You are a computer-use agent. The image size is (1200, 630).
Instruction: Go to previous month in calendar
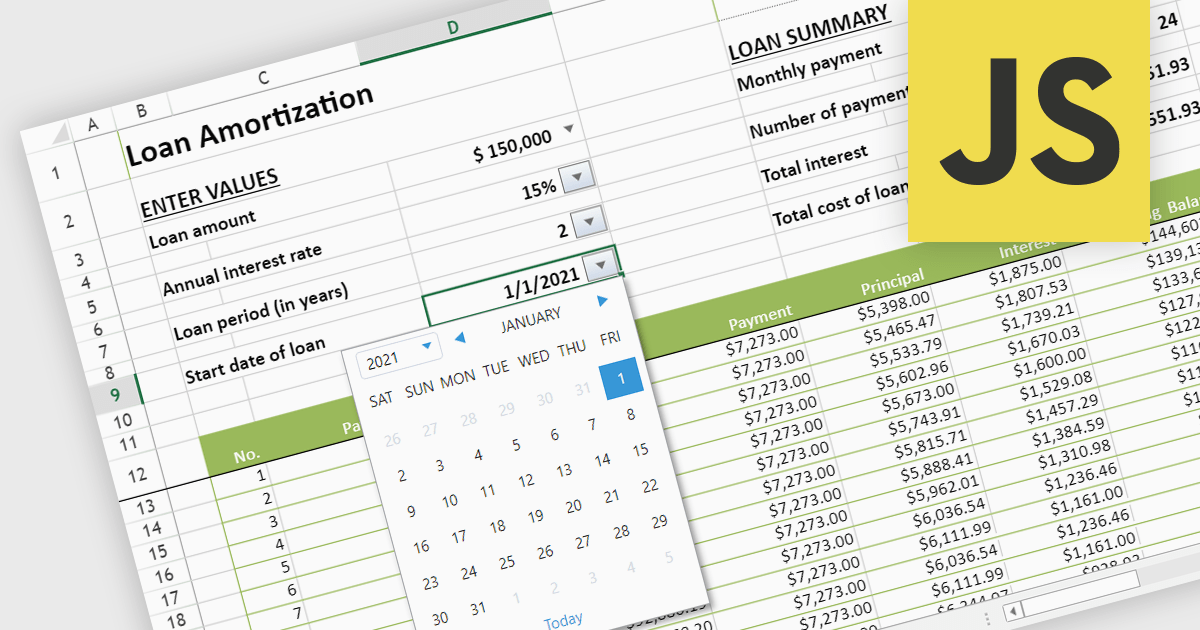(x=460, y=338)
